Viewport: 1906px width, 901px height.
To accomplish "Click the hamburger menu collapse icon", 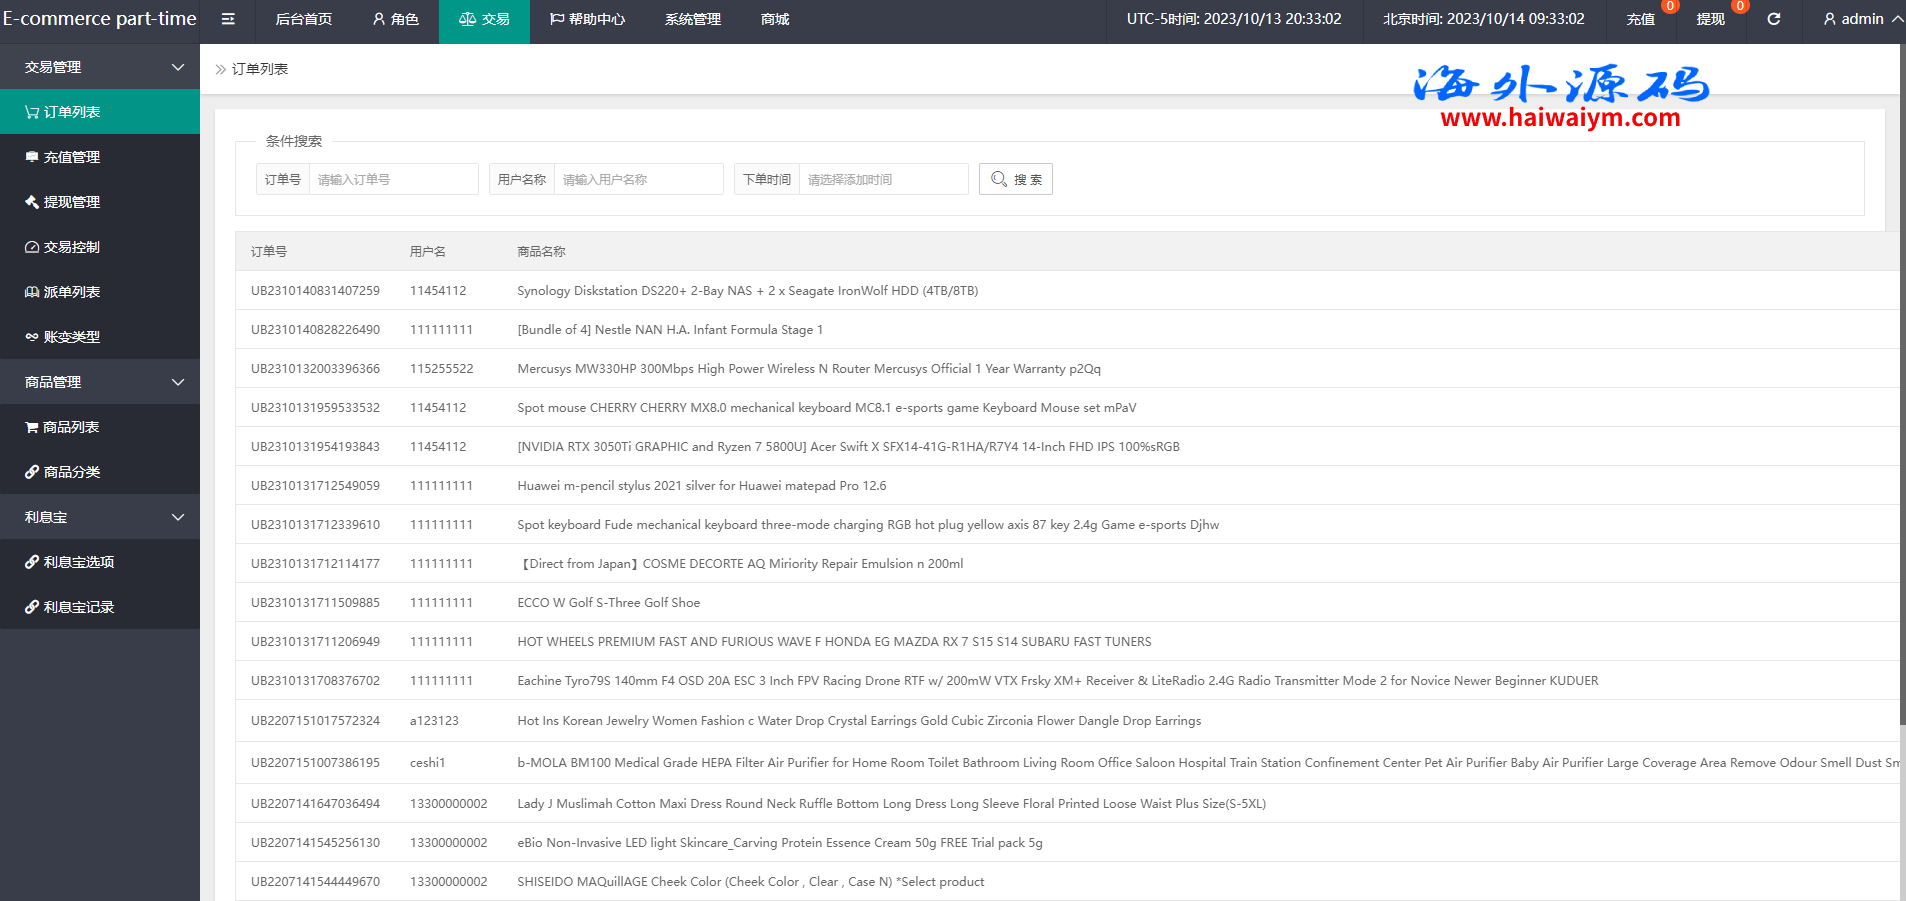I will point(228,19).
